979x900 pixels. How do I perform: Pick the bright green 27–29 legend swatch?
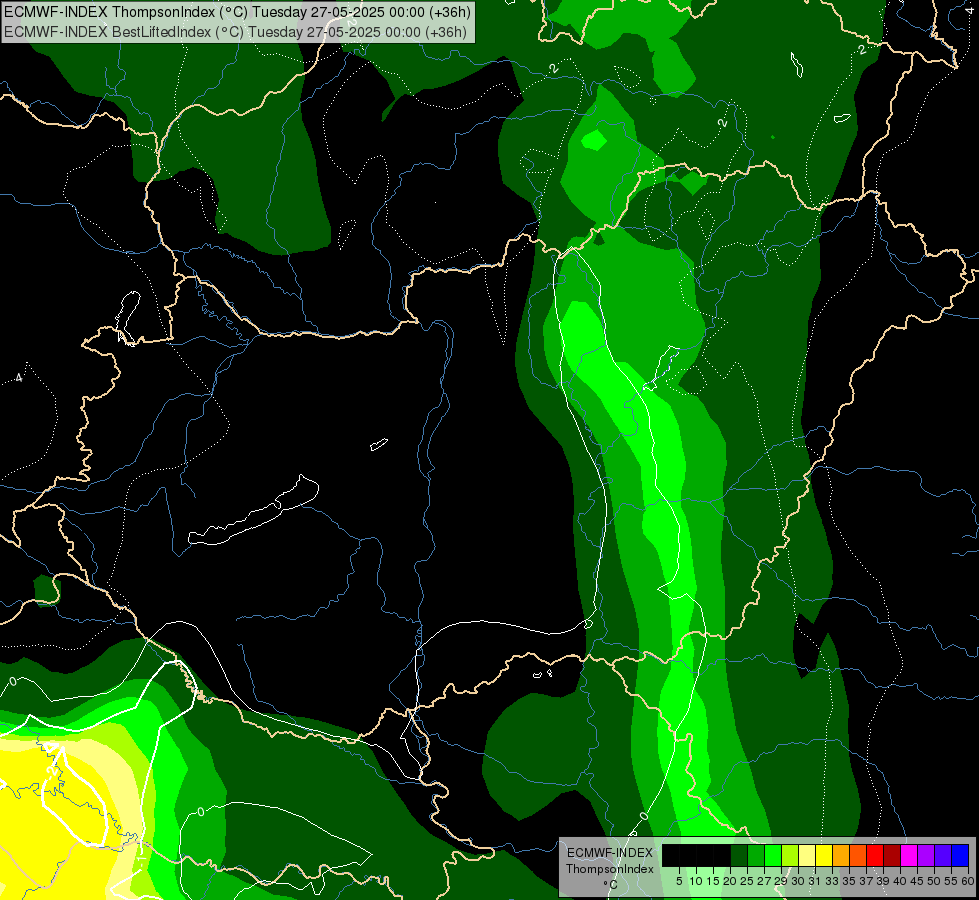pos(773,855)
